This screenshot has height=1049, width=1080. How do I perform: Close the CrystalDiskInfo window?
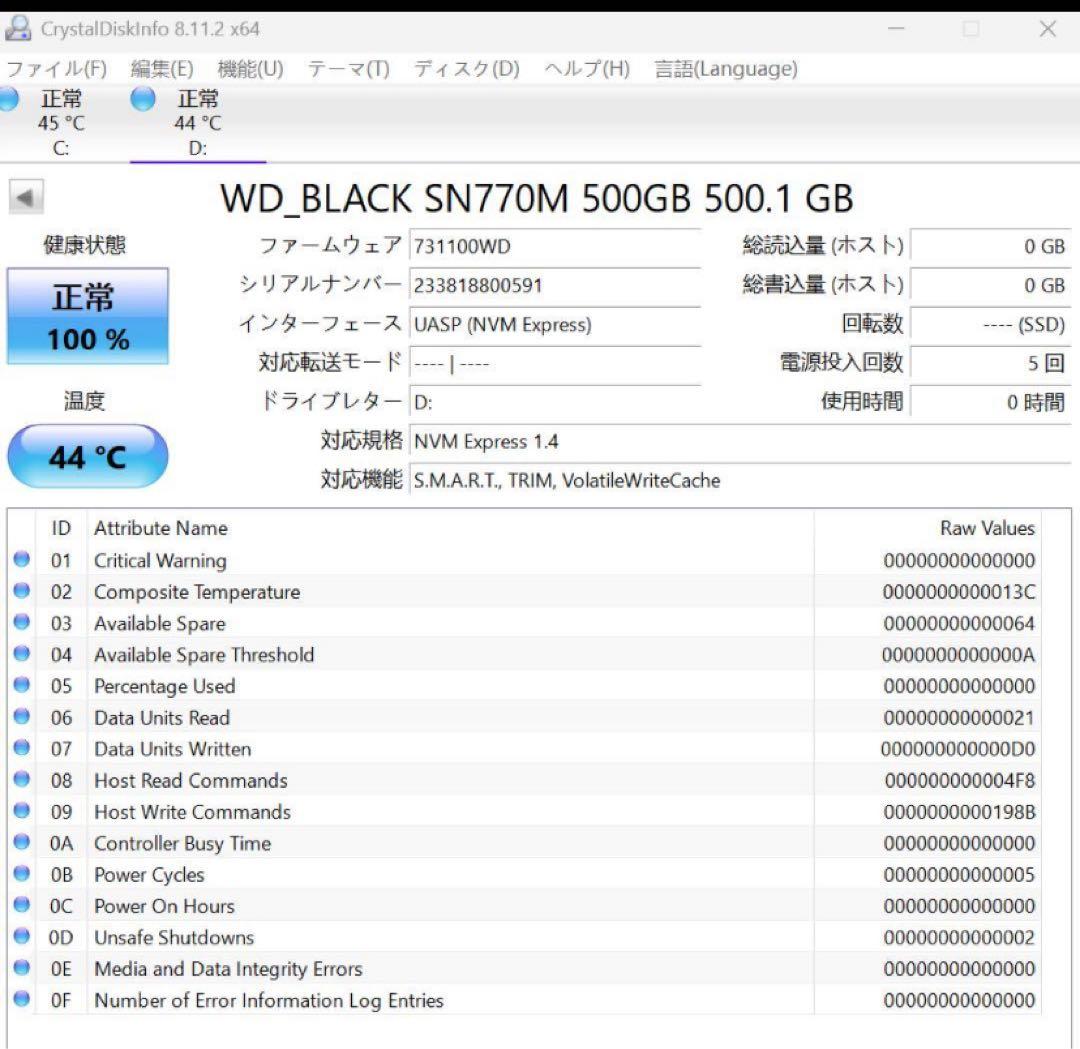point(1048,29)
